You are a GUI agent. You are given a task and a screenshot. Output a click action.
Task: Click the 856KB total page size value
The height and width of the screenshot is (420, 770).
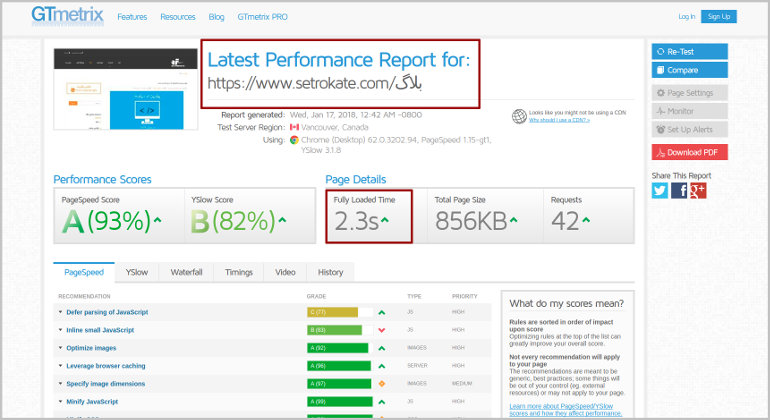[x=471, y=221]
